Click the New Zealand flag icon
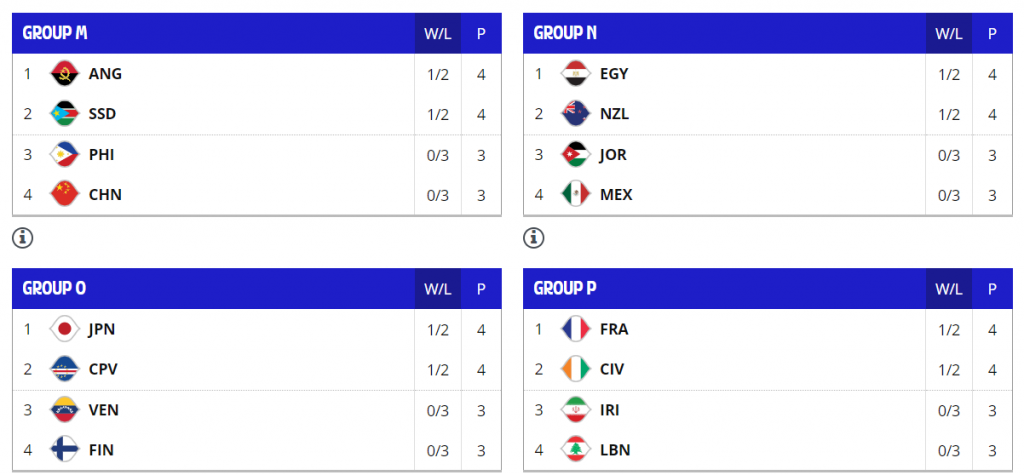Image resolution: width=1024 pixels, height=475 pixels. (576, 114)
